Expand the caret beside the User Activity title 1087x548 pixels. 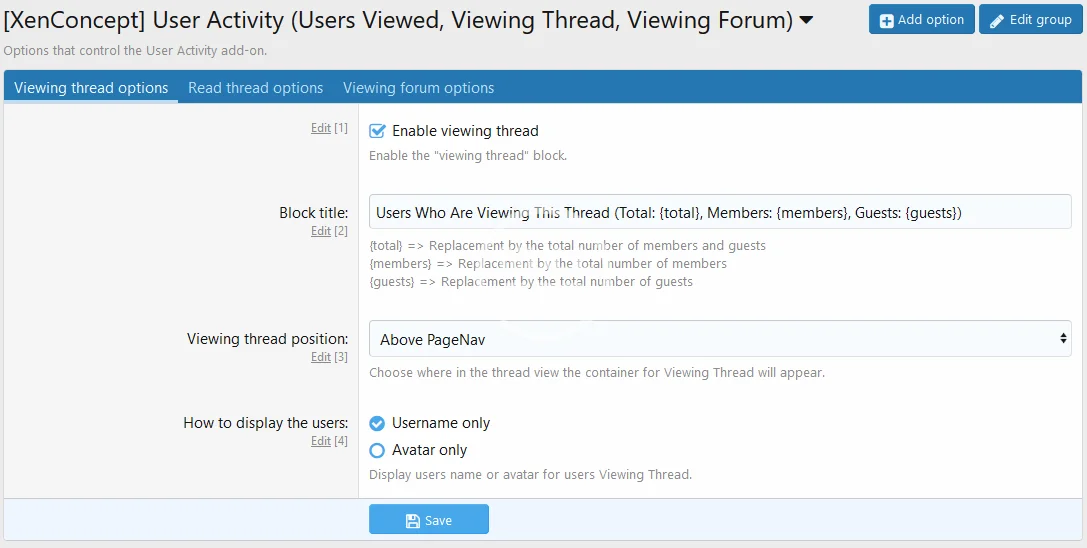point(807,19)
